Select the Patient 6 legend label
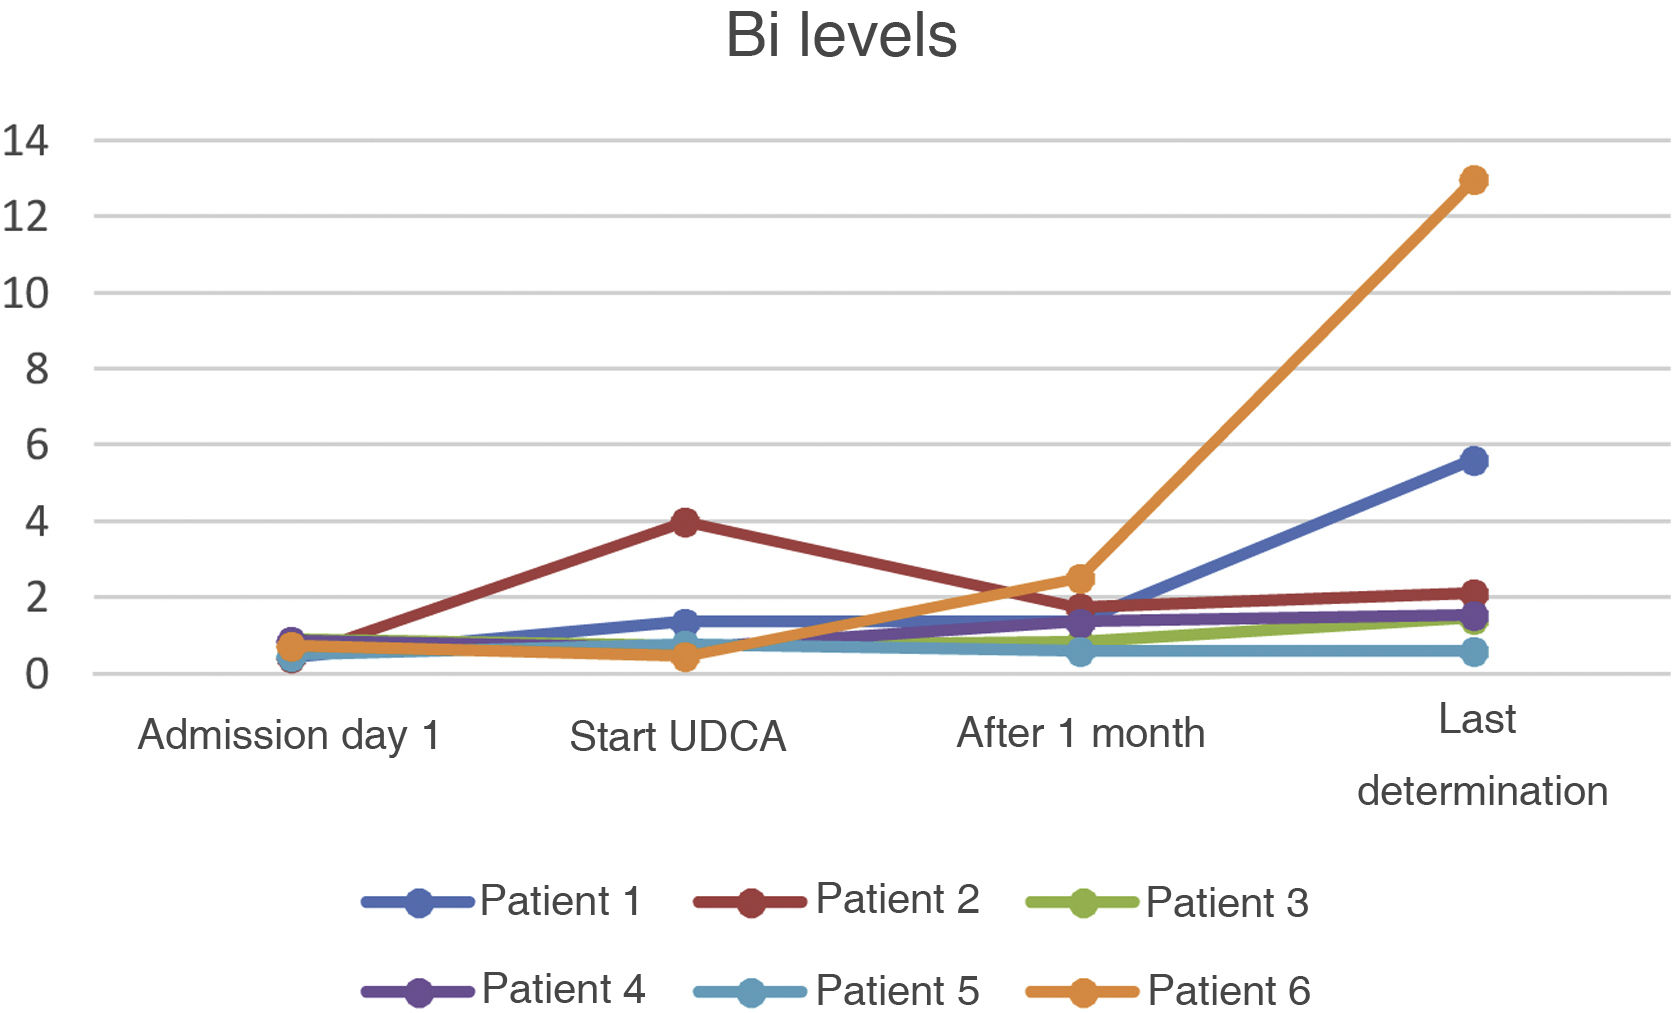This screenshot has width=1675, height=1013. click(1228, 991)
